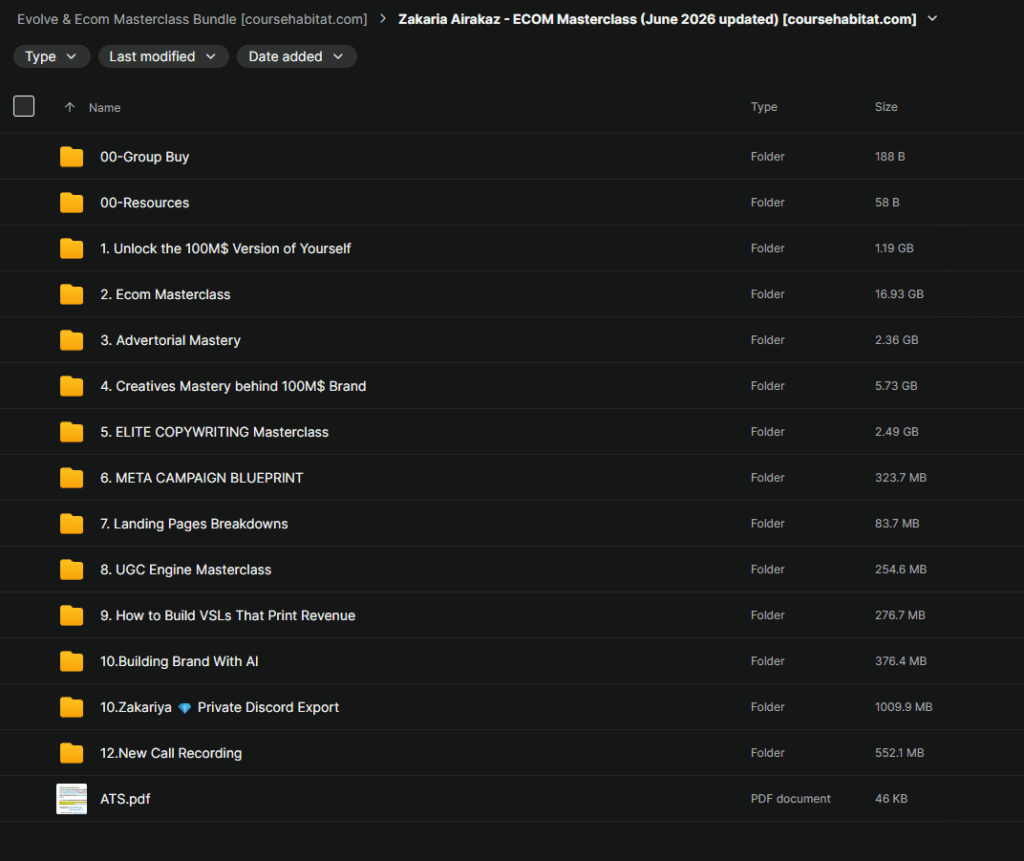This screenshot has height=861, width=1024.
Task: Open 9. How to Build VSLs That Print Revenue
Action: [x=228, y=615]
